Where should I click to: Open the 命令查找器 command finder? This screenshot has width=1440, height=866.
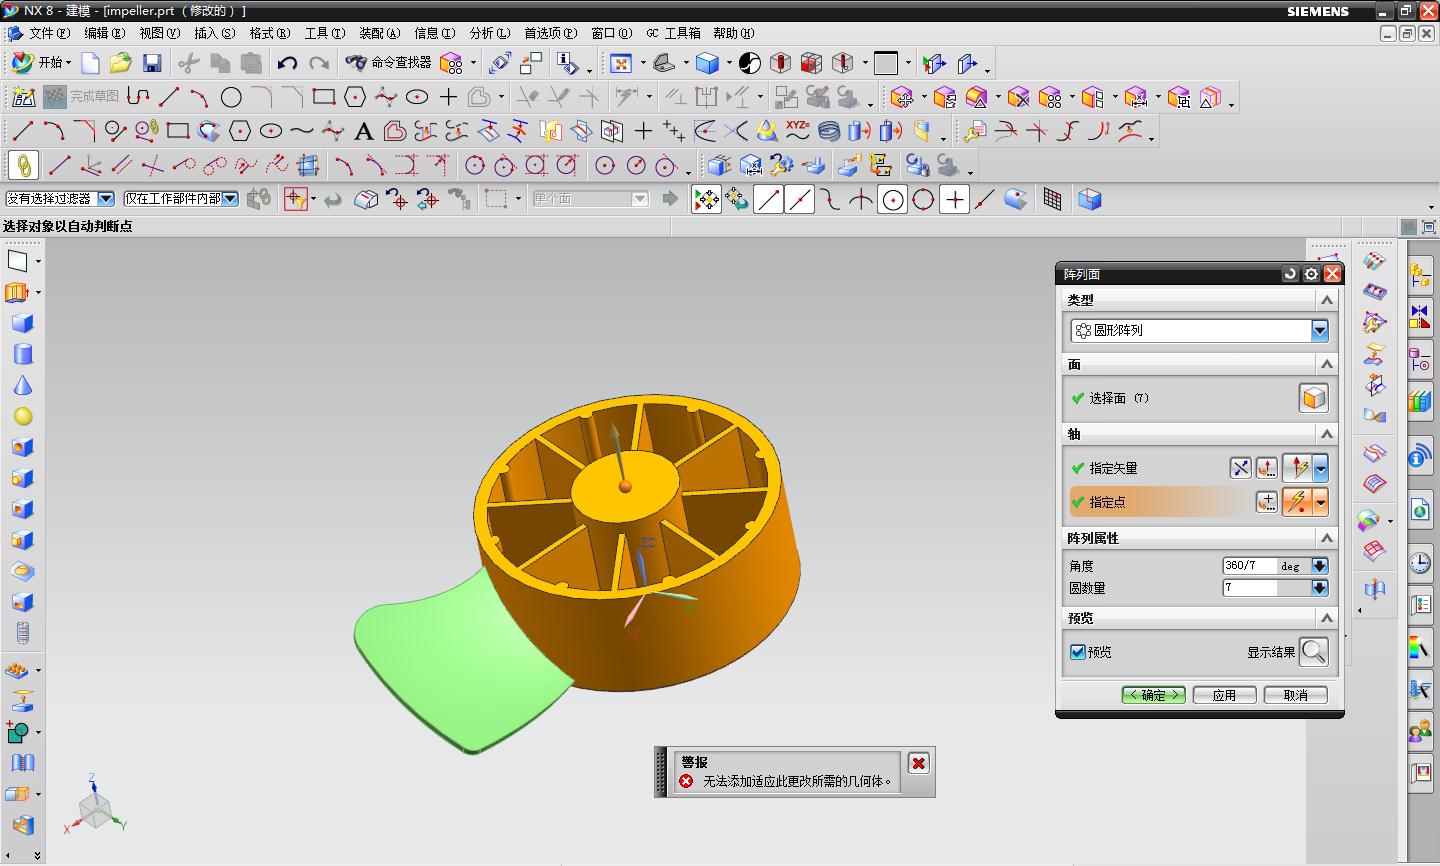(389, 63)
